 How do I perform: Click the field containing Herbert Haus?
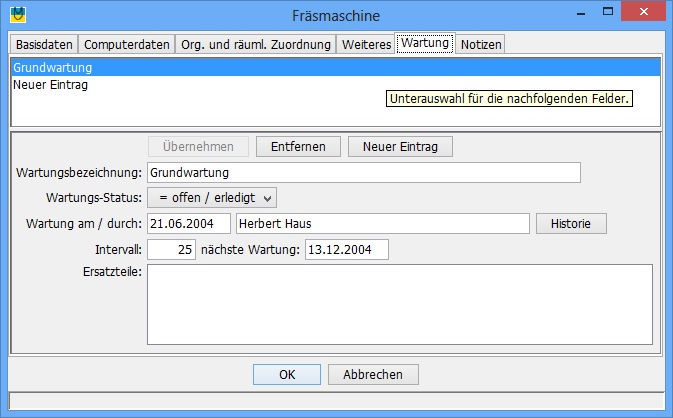[x=383, y=224]
